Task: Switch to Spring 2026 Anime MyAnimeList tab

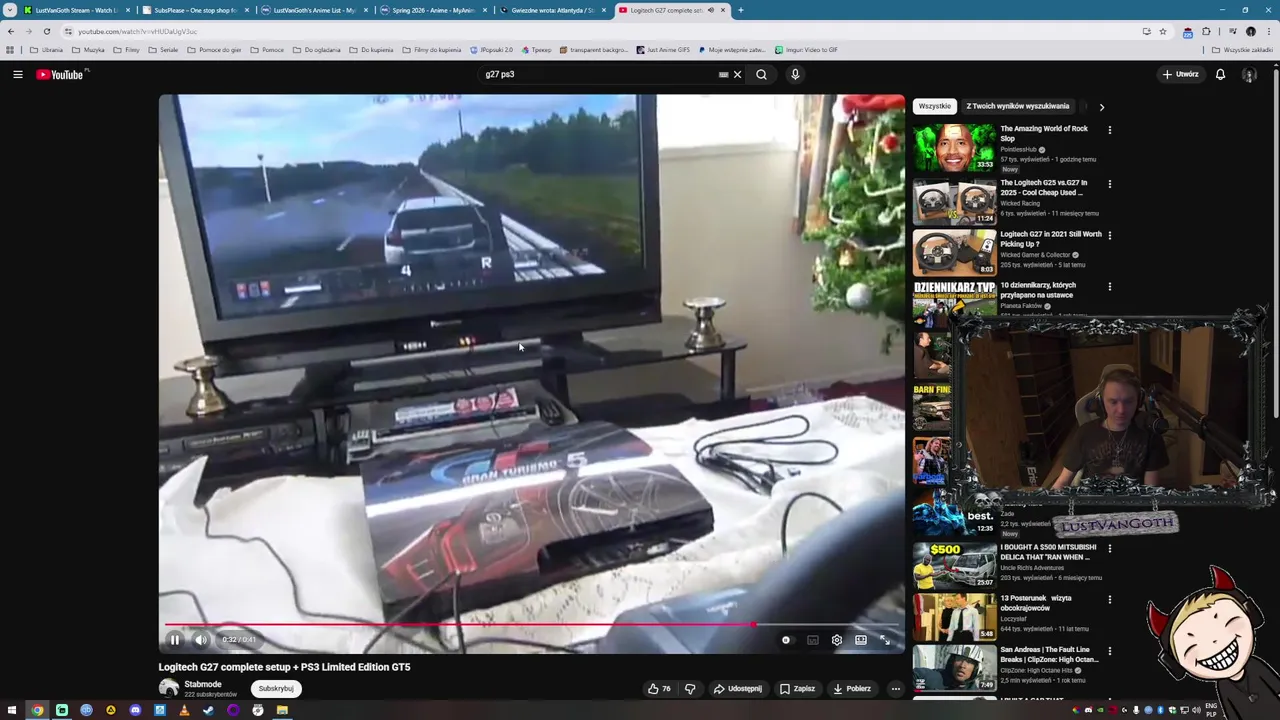Action: [432, 10]
